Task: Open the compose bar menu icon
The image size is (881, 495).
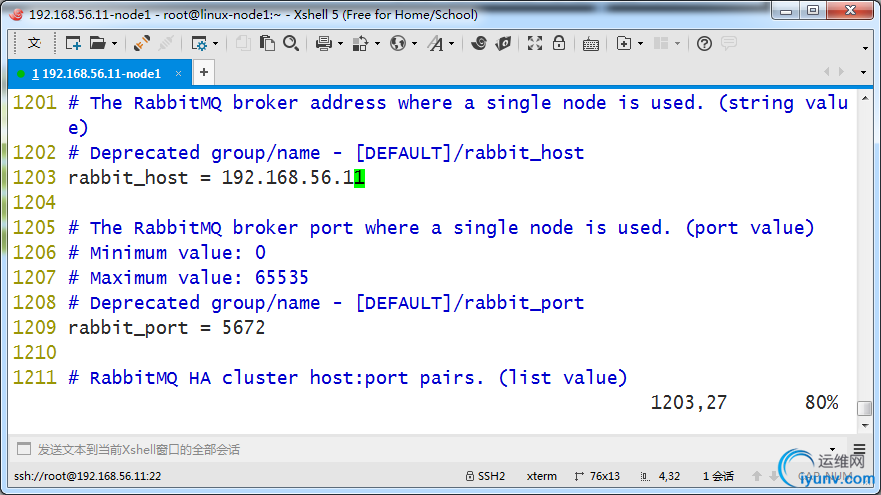Action: pos(860,448)
